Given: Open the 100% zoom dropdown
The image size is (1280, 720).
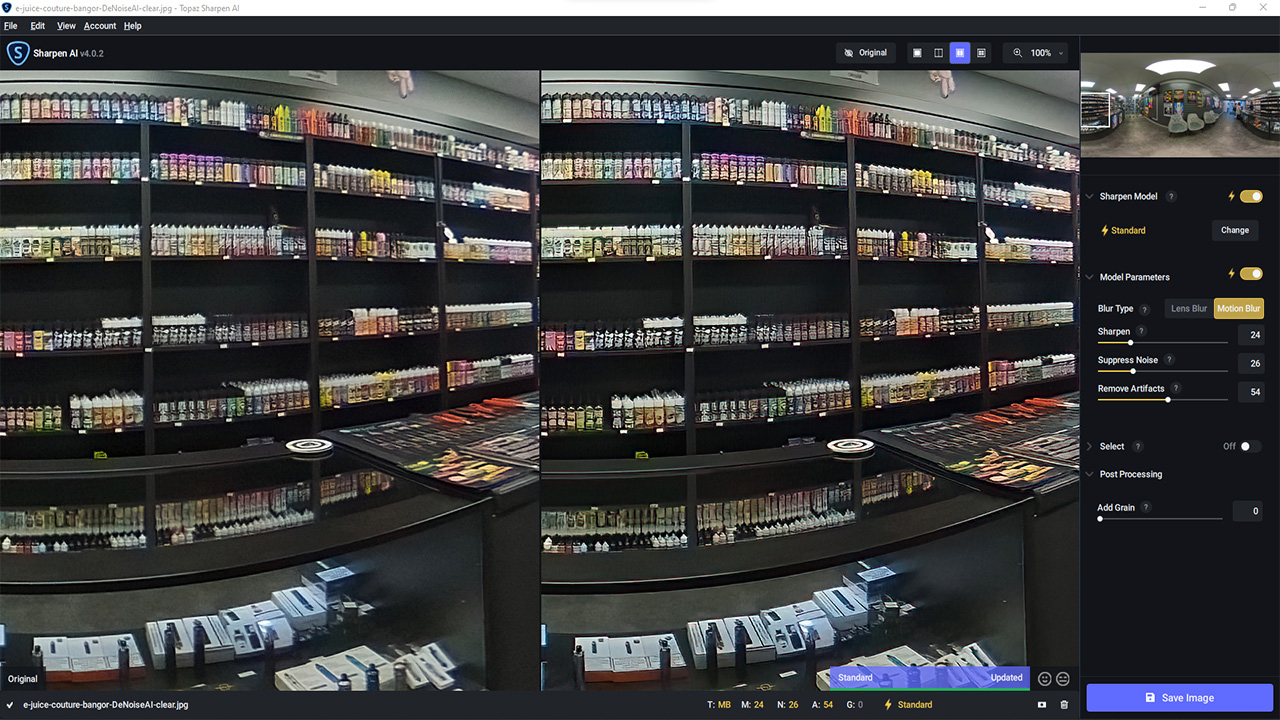Looking at the screenshot, I should [x=1036, y=53].
